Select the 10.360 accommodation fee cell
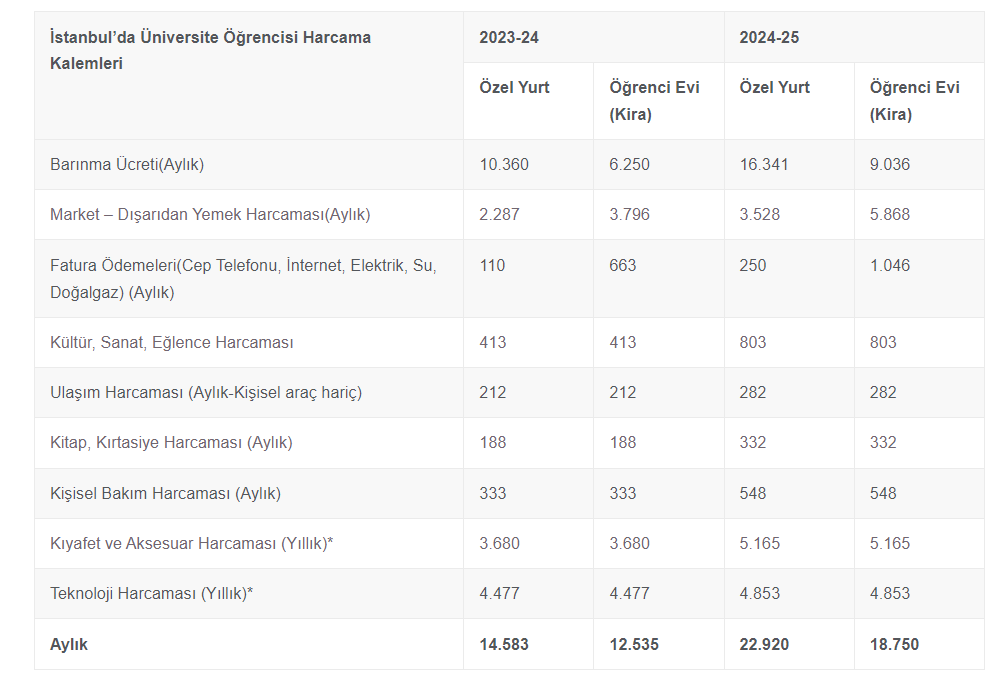 click(x=504, y=164)
